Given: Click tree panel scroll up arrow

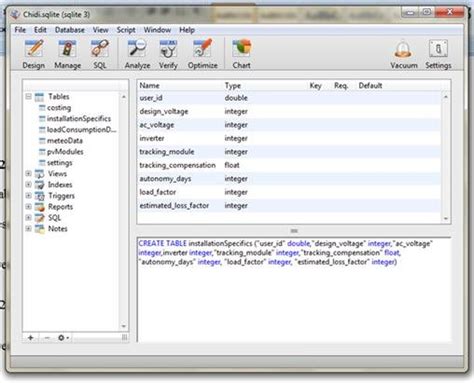Looking at the screenshot, I should click(124, 97).
